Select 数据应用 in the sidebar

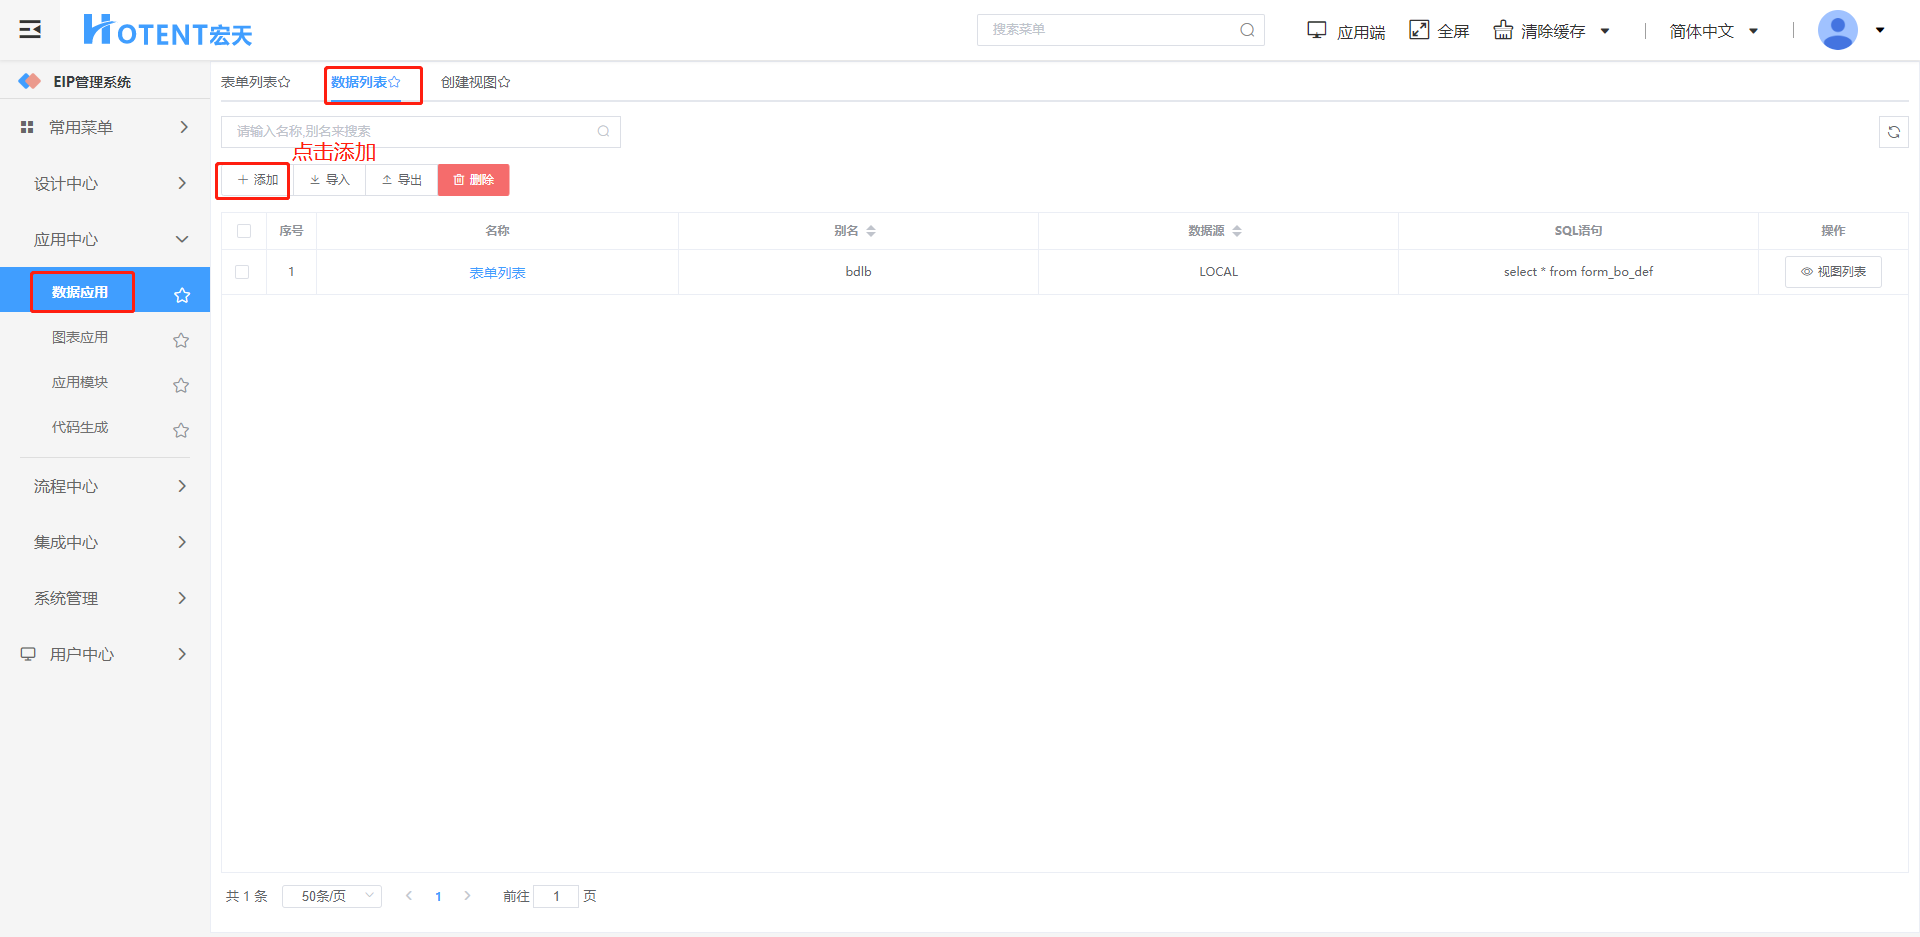coord(80,292)
